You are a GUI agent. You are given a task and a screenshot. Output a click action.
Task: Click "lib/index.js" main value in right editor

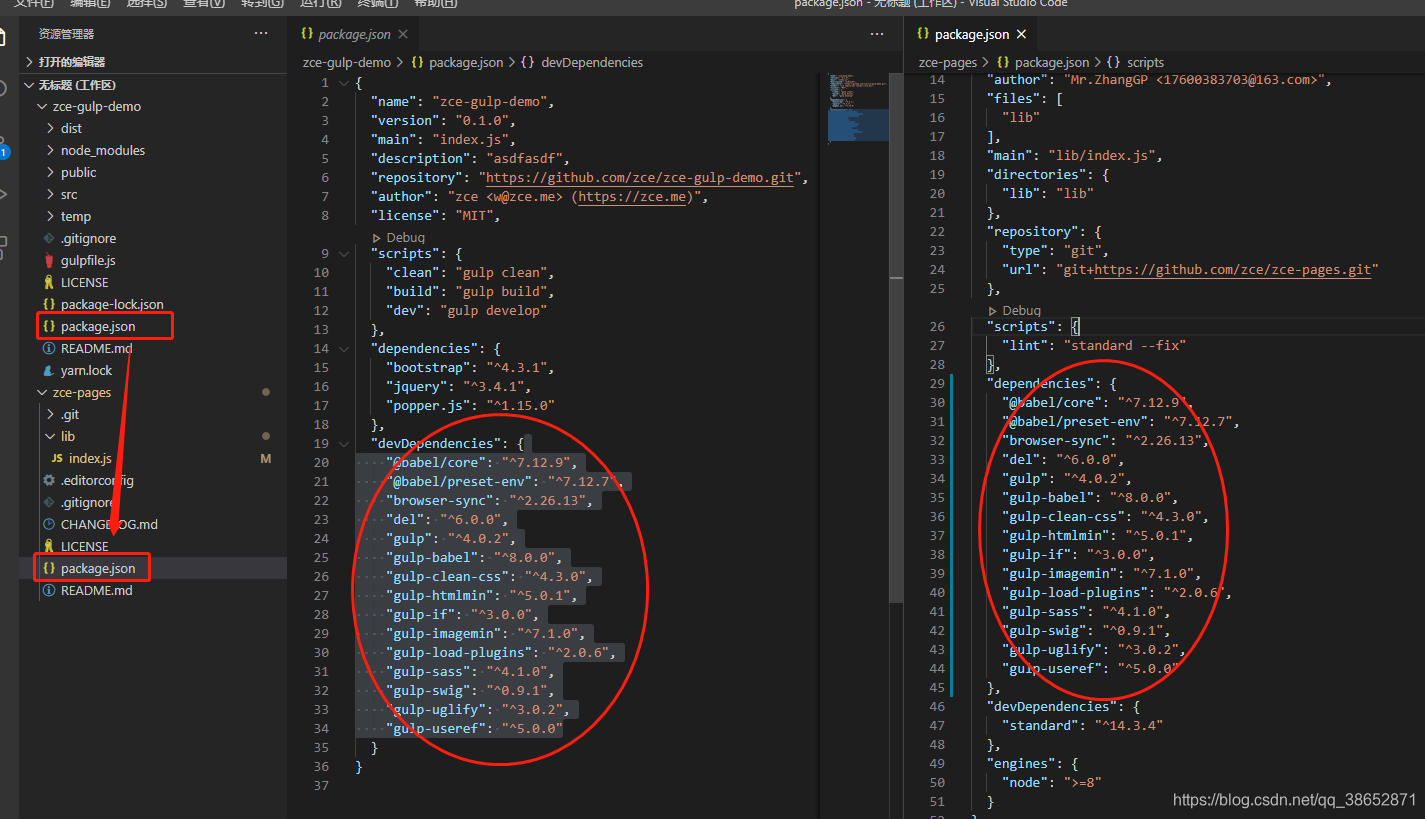(x=1101, y=155)
